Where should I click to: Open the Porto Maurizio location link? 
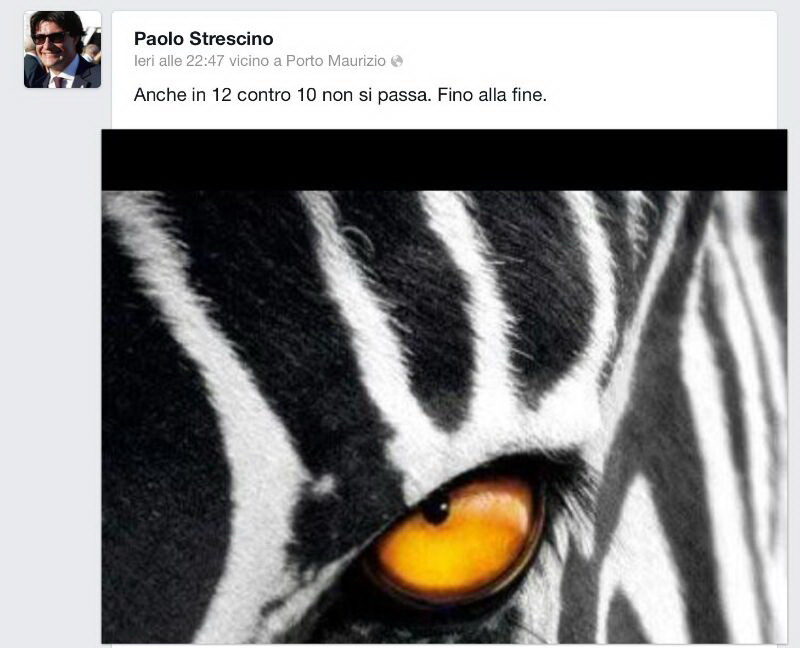(335, 61)
